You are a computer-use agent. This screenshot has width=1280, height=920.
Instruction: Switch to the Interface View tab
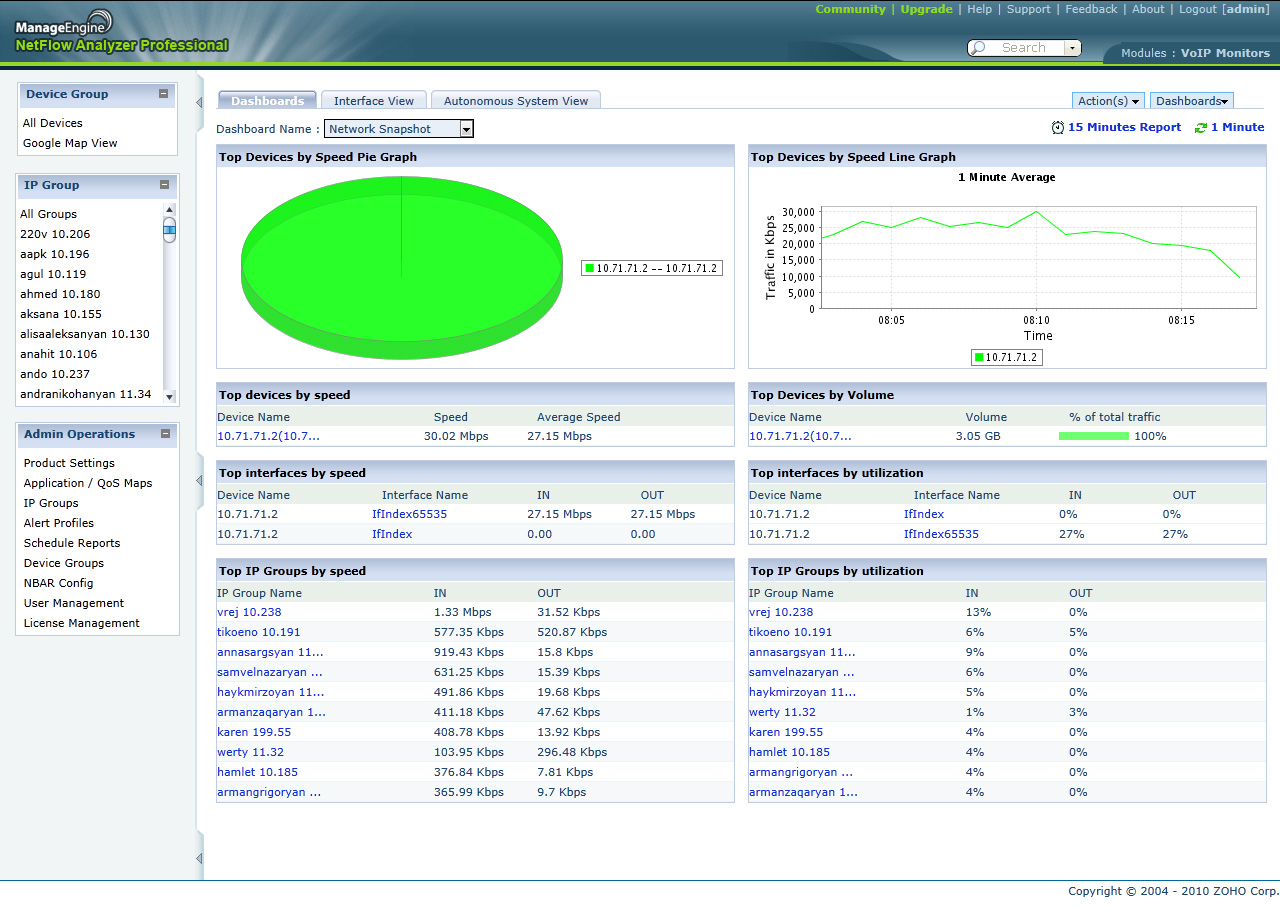374,100
